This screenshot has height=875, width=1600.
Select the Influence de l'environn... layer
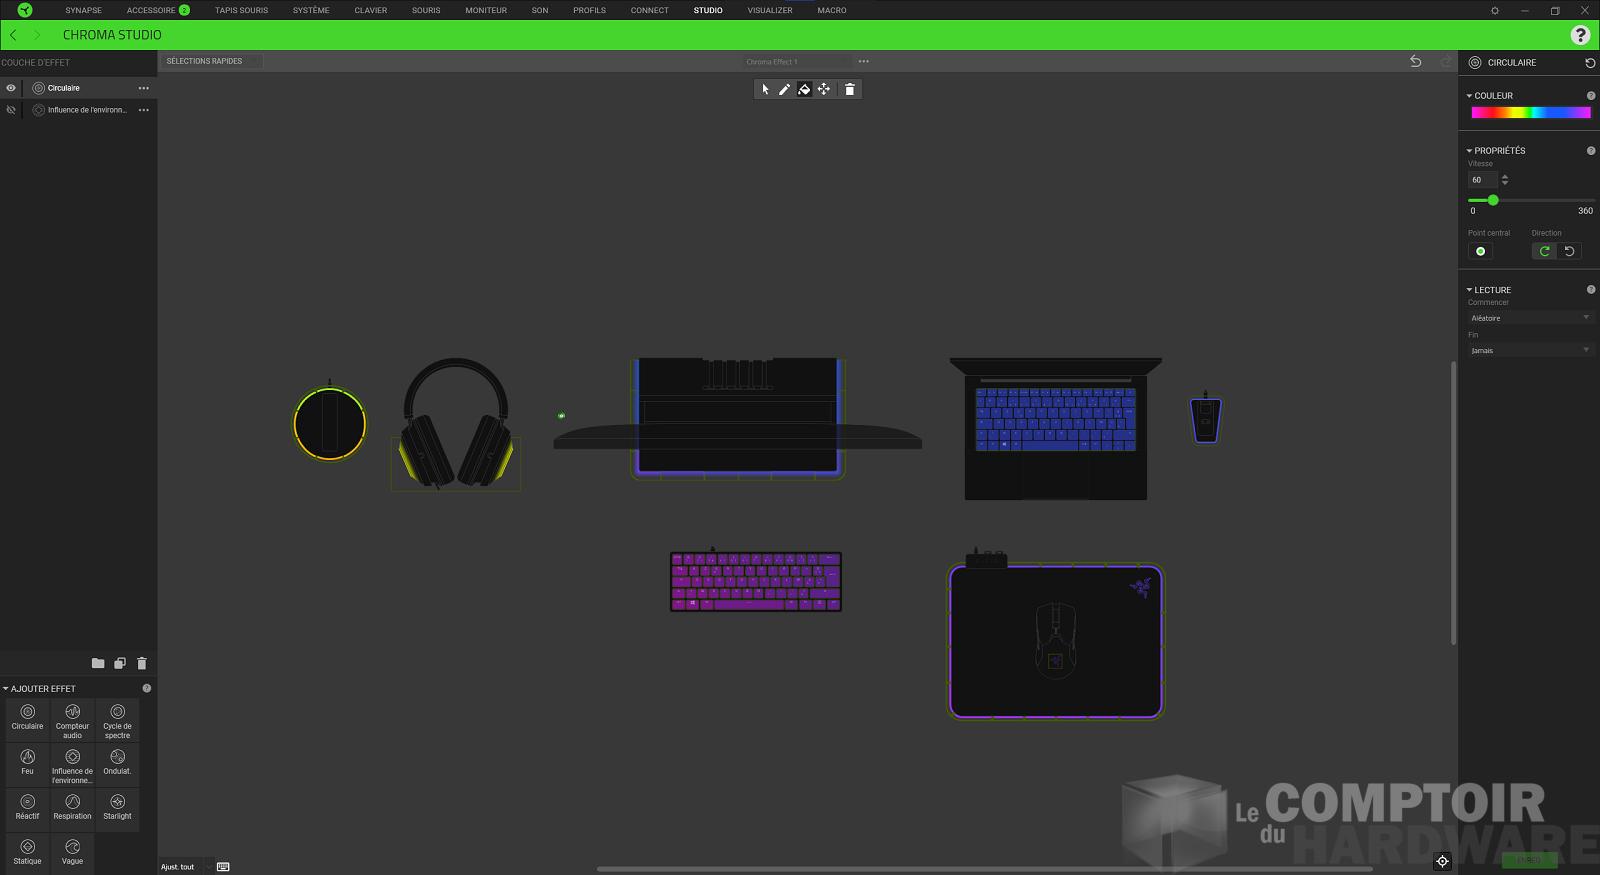pos(79,110)
